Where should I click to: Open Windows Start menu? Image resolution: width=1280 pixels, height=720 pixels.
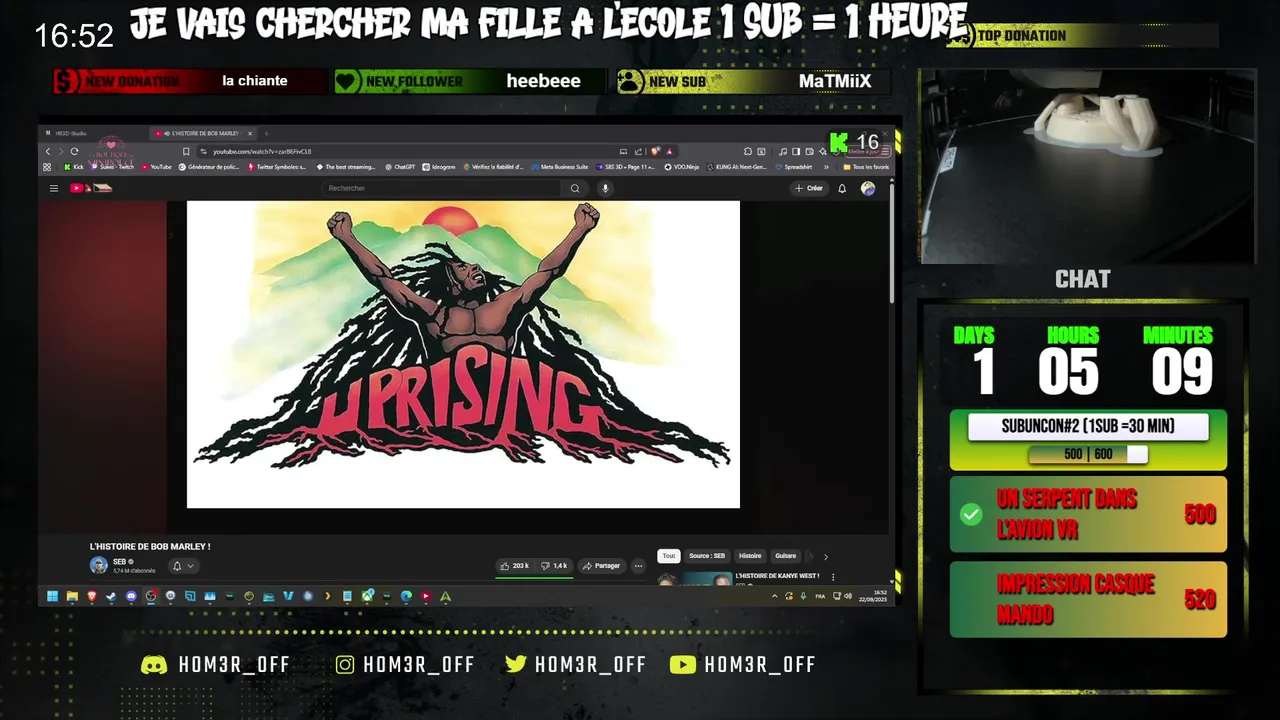coord(52,596)
